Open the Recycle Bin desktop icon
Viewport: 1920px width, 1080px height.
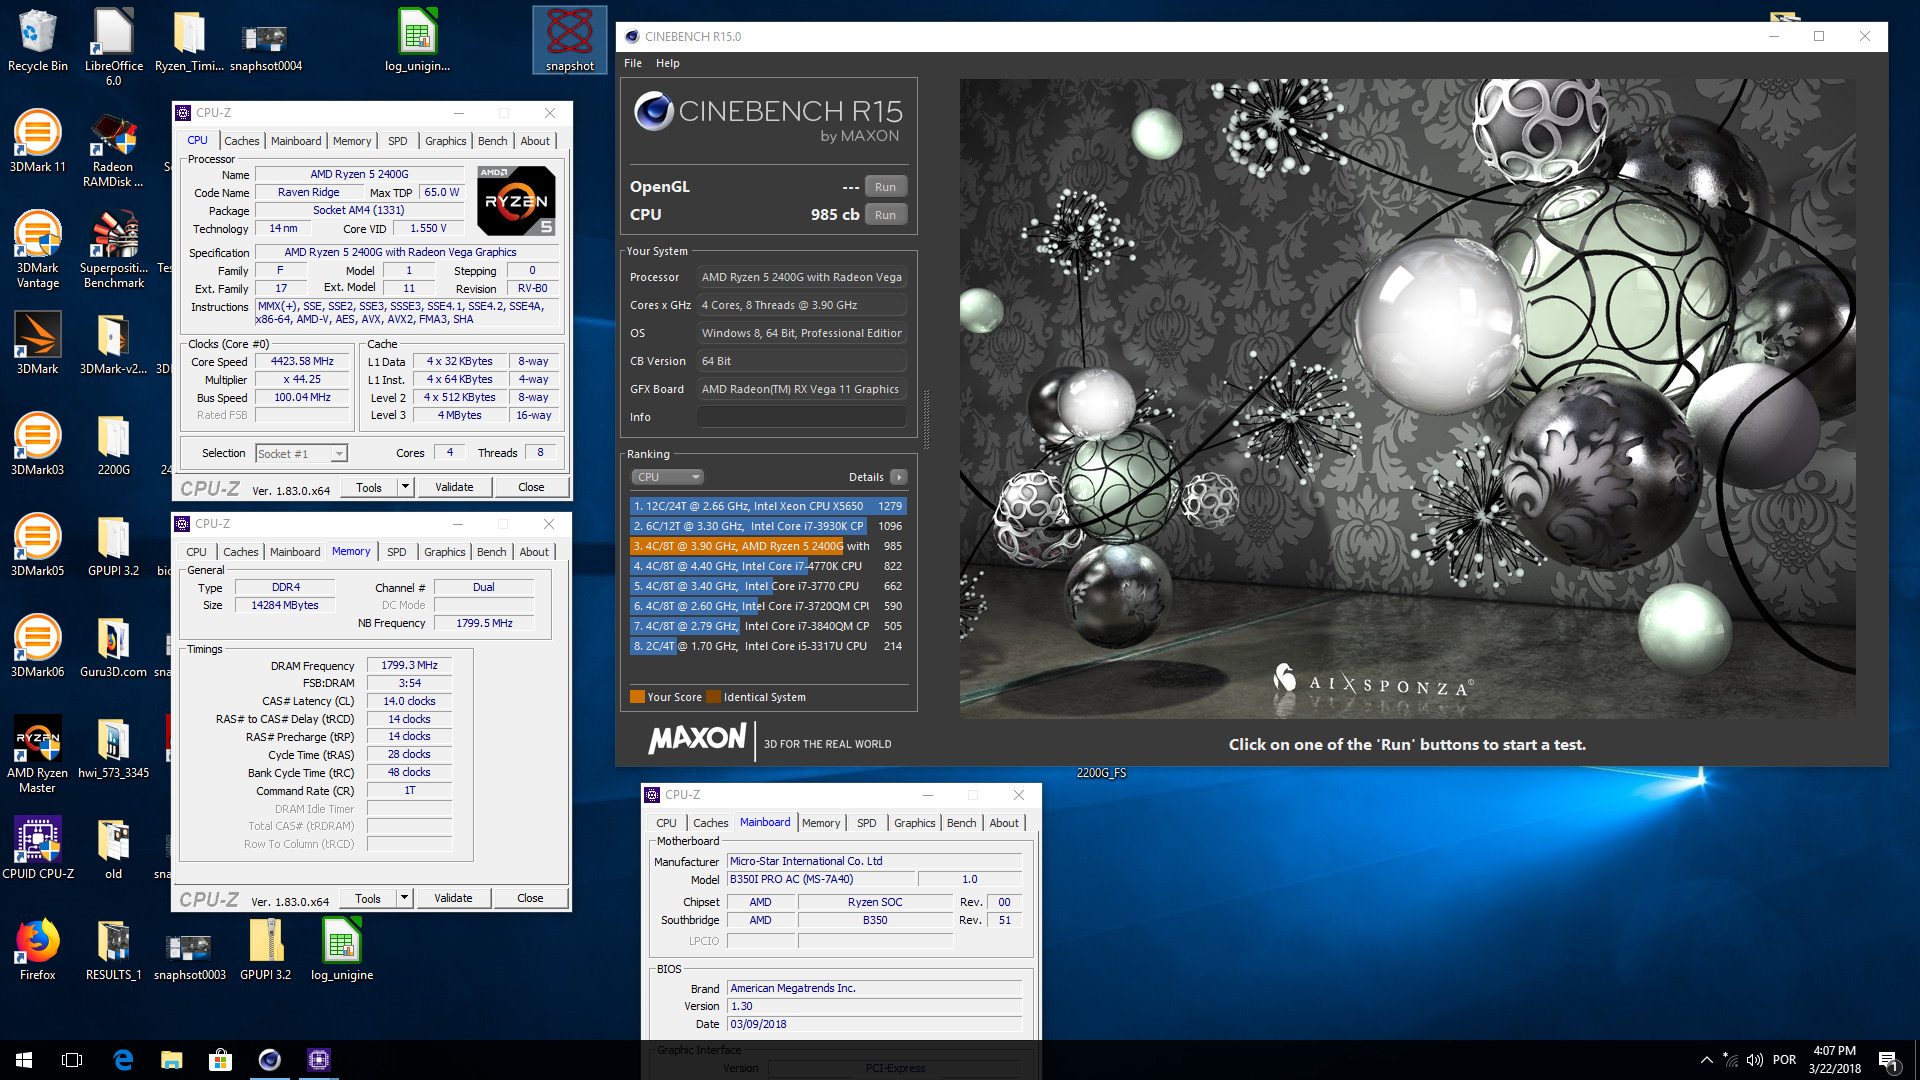[37, 40]
